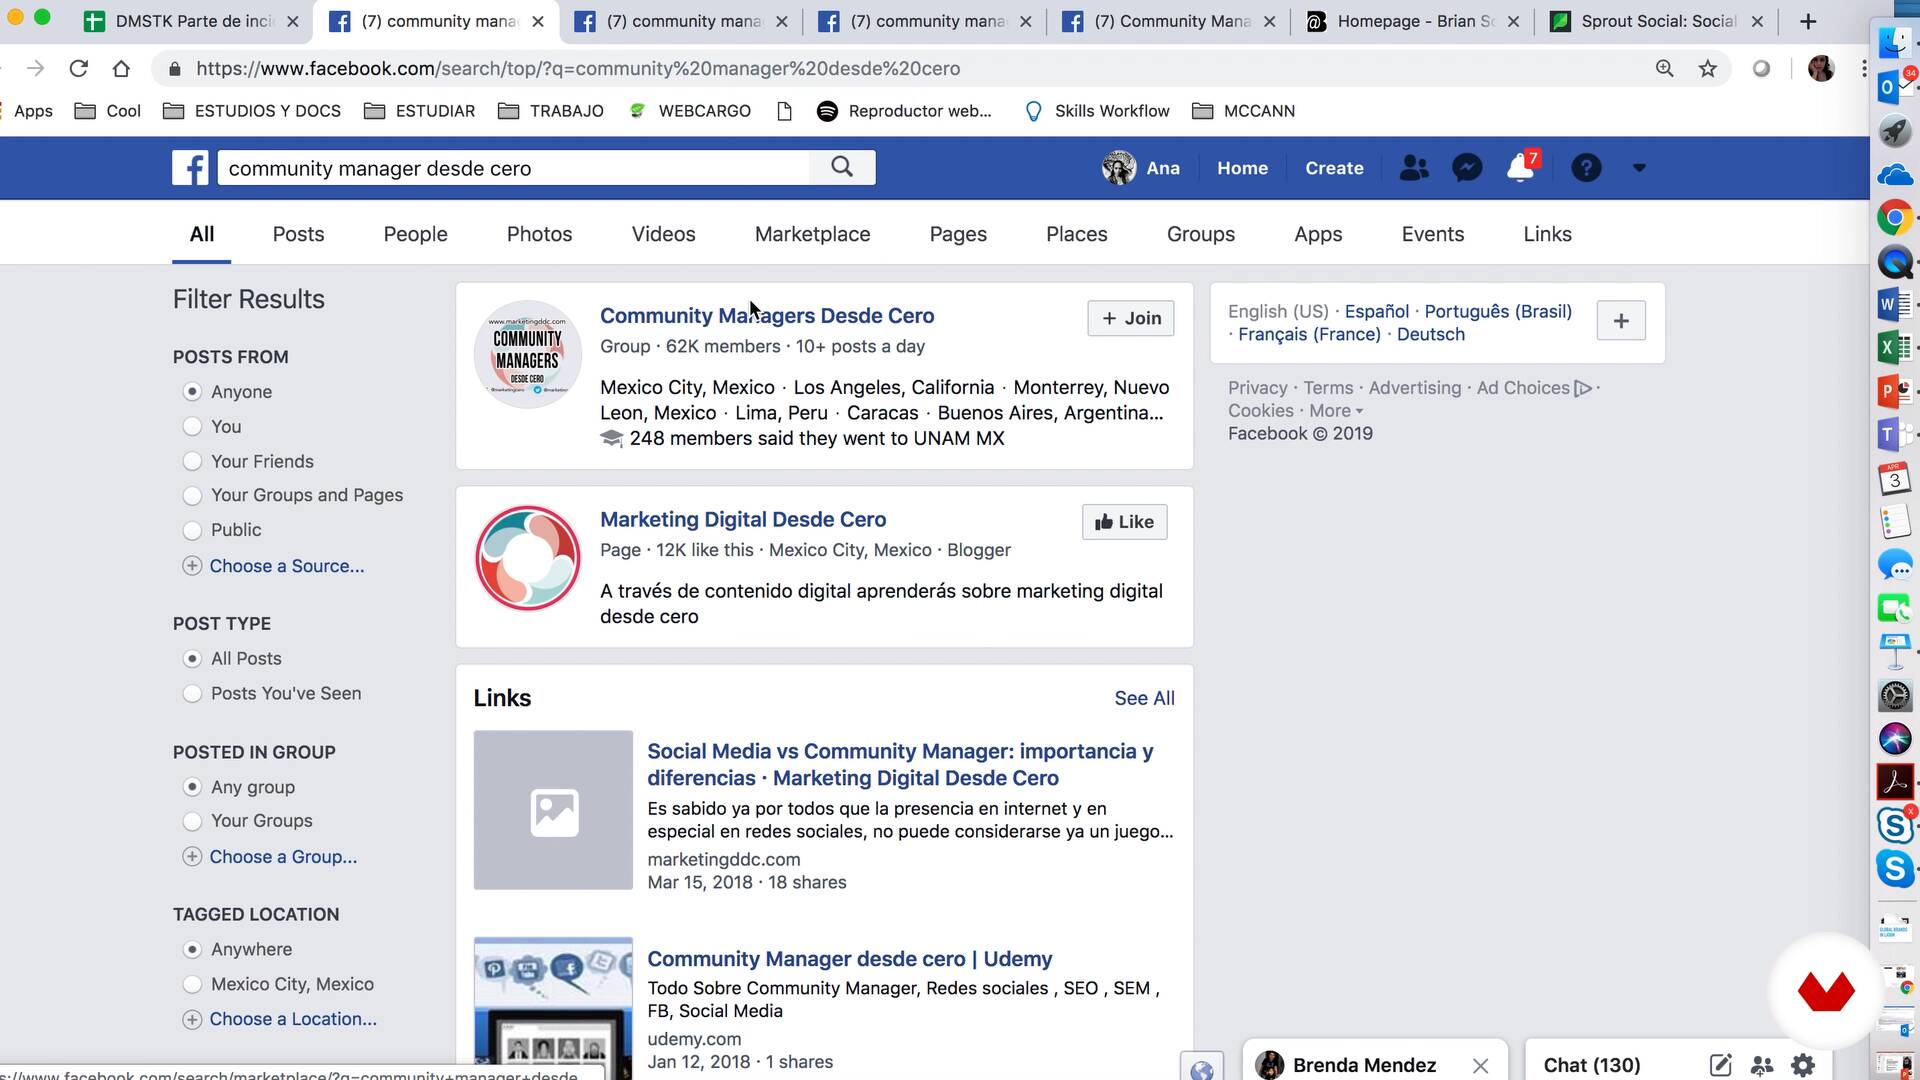Click the Facebook logo home icon
The height and width of the screenshot is (1080, 1920).
coord(190,168)
